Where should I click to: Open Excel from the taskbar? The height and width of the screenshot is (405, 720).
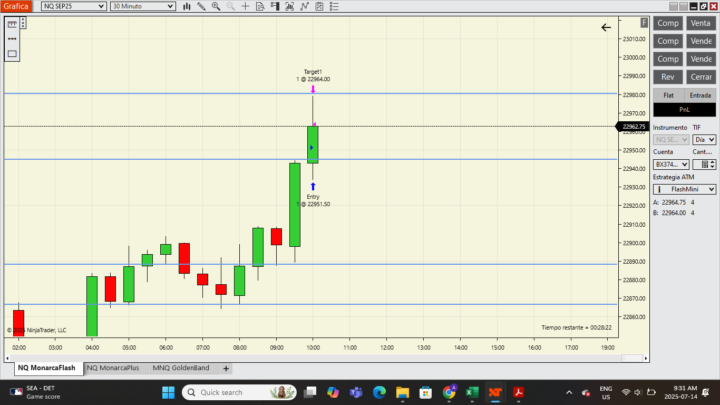pyautogui.click(x=472, y=393)
